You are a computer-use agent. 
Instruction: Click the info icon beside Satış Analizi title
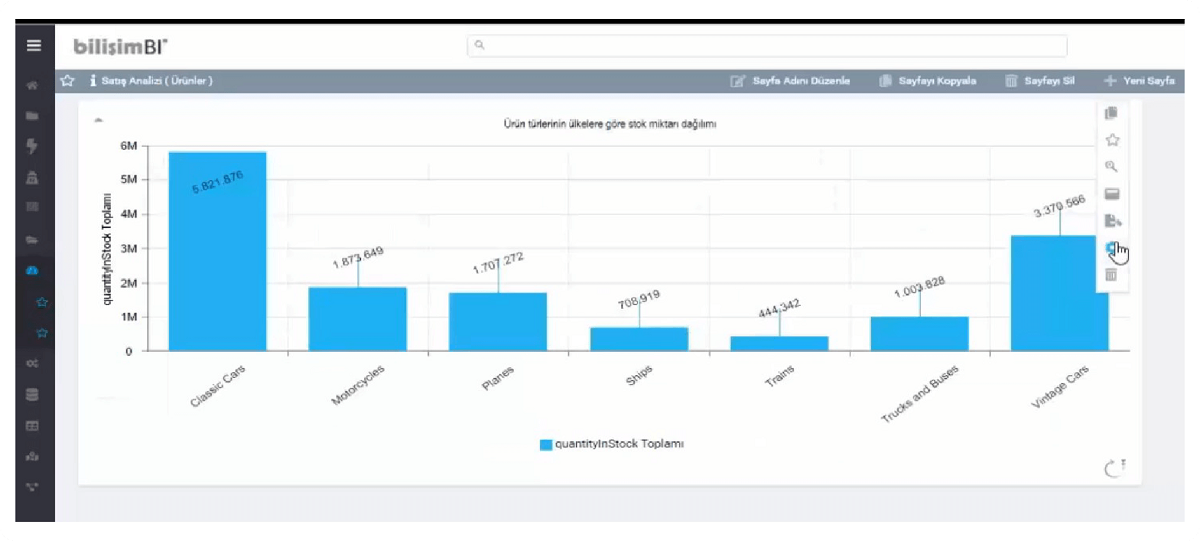tap(93, 81)
